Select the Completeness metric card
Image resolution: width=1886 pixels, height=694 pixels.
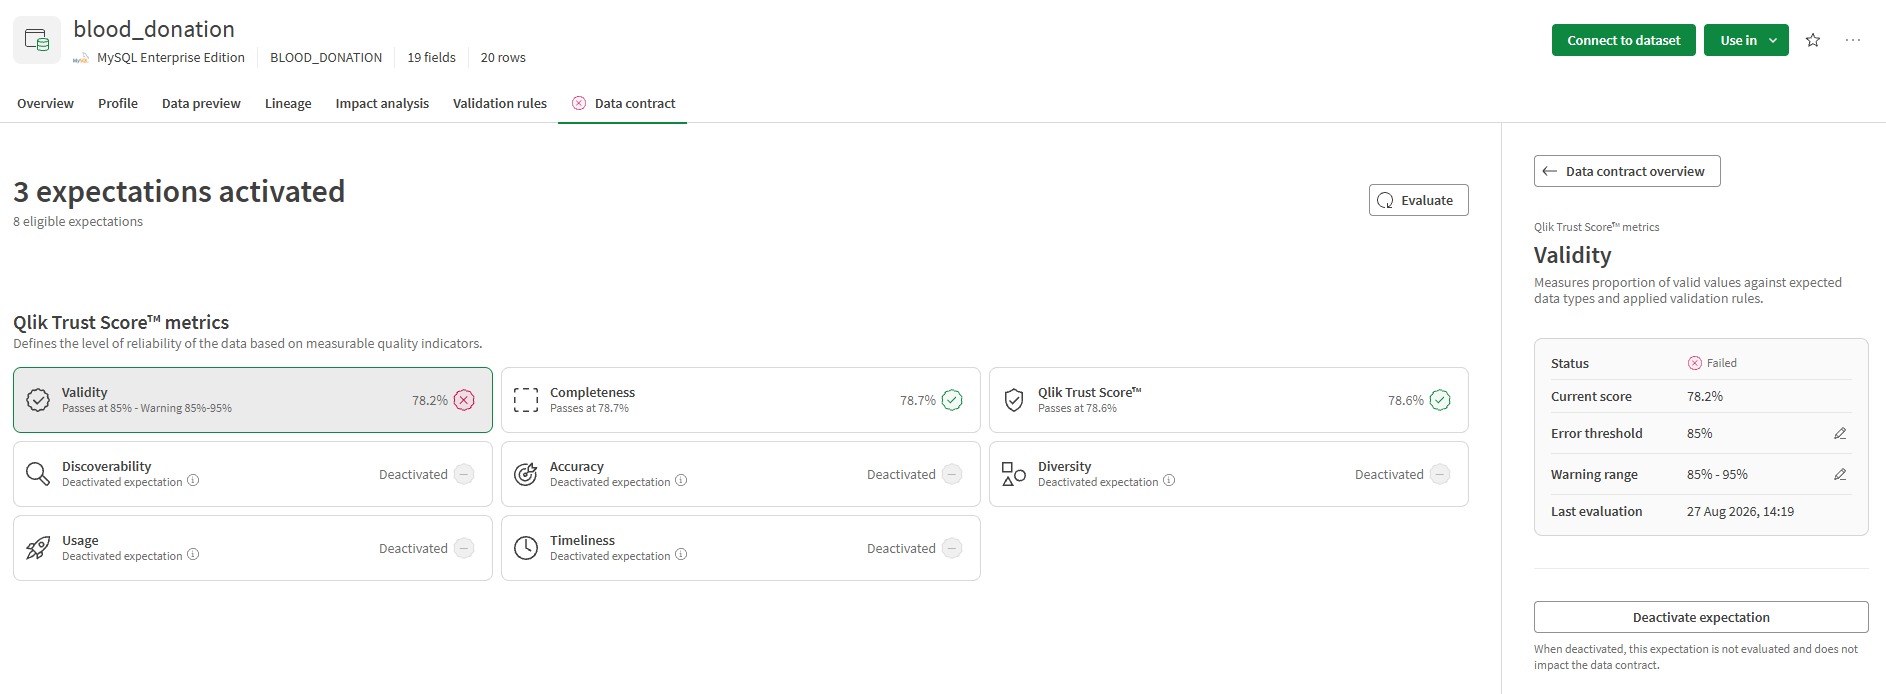(x=741, y=400)
